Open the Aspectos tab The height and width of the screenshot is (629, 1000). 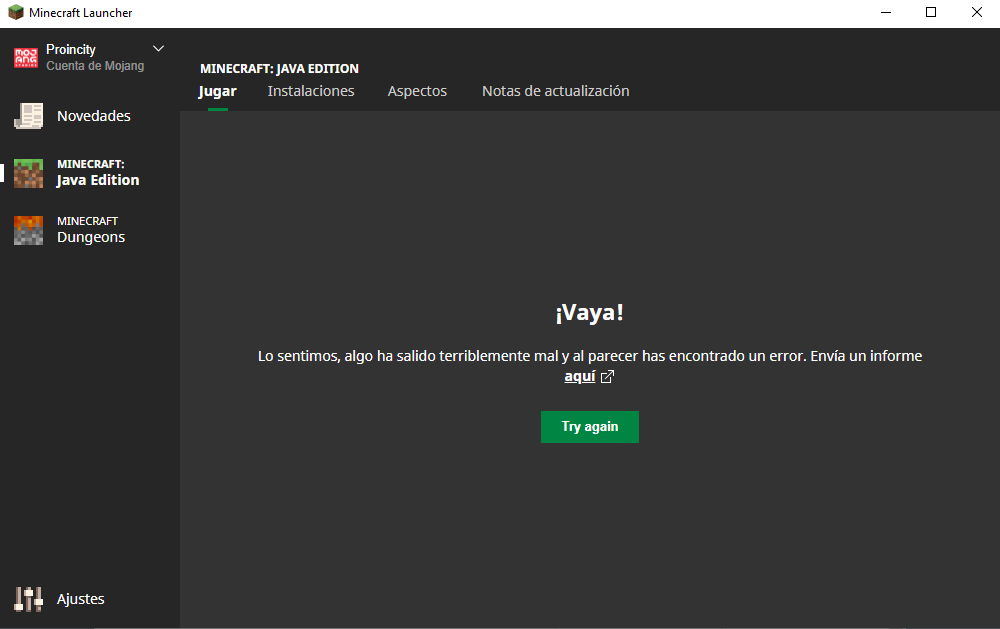[x=417, y=91]
